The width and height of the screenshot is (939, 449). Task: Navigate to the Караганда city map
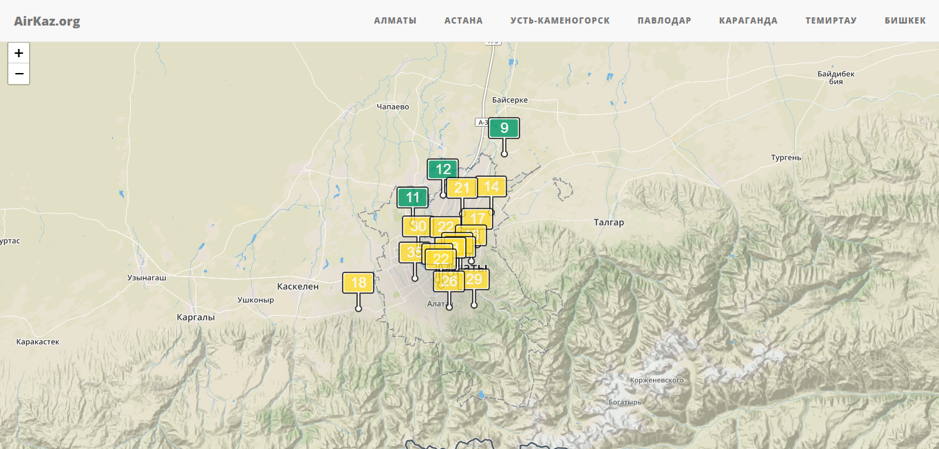point(748,21)
